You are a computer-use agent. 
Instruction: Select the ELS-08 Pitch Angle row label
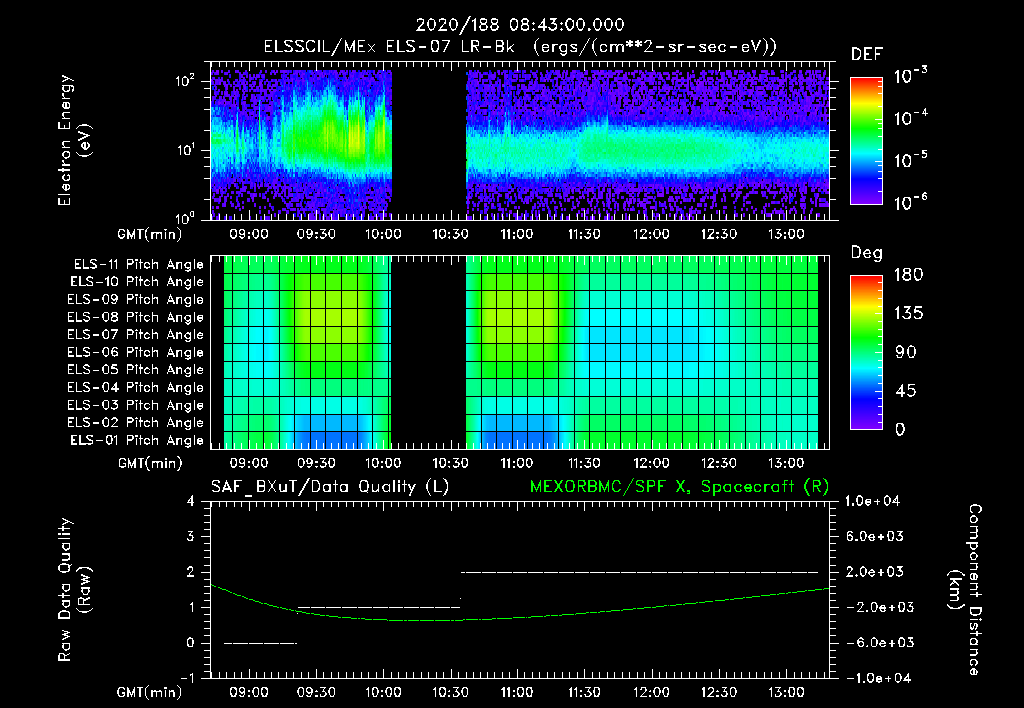coord(136,317)
